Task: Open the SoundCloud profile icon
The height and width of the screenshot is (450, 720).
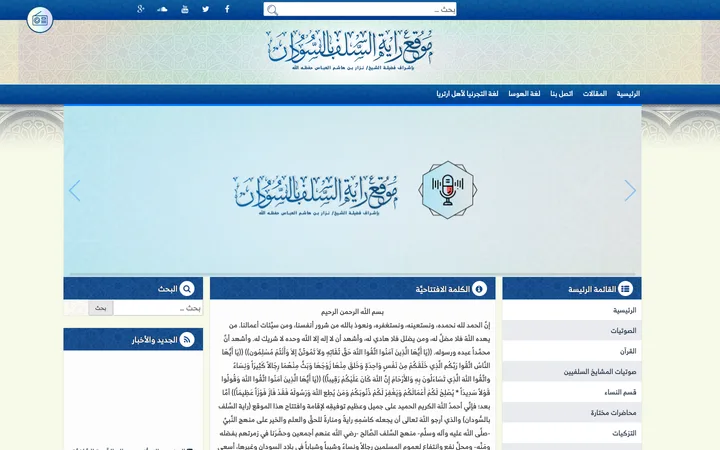Action: pyautogui.click(x=162, y=9)
